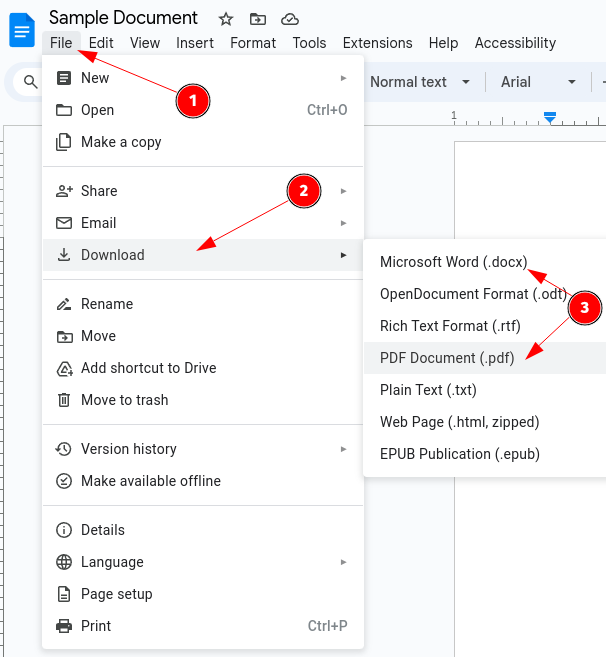This screenshot has width=606, height=657.
Task: Click the Version history clock icon
Action: tap(64, 449)
